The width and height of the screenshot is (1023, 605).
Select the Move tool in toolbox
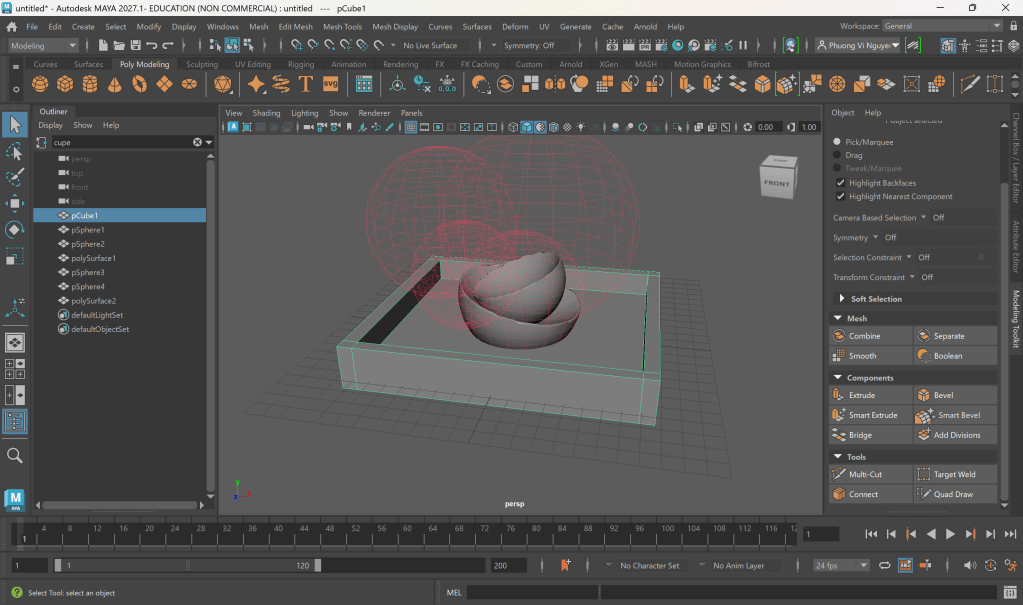click(x=14, y=204)
